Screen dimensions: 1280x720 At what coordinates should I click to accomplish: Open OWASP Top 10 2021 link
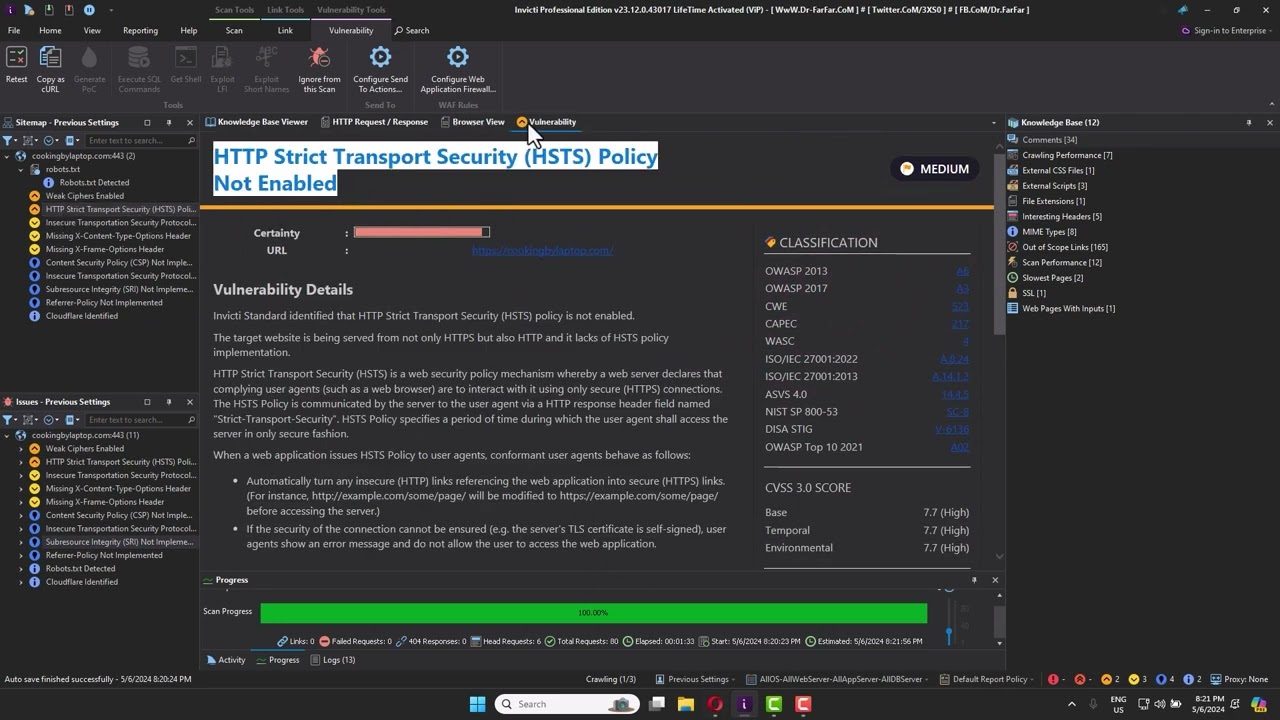960,447
